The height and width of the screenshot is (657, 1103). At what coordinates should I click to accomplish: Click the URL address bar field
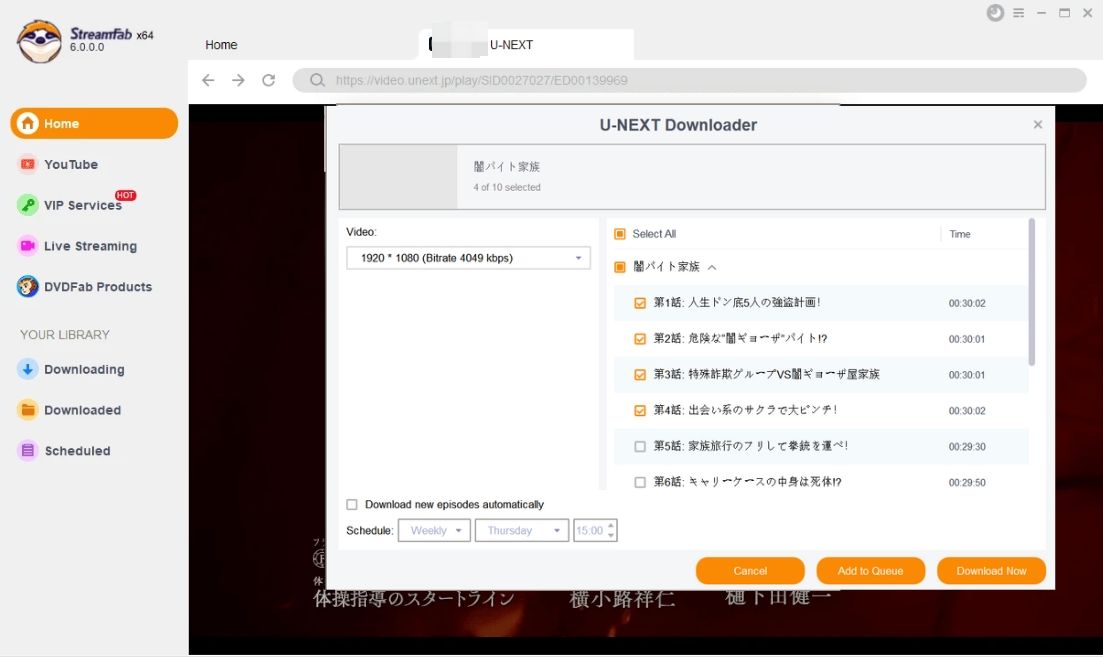coord(689,80)
